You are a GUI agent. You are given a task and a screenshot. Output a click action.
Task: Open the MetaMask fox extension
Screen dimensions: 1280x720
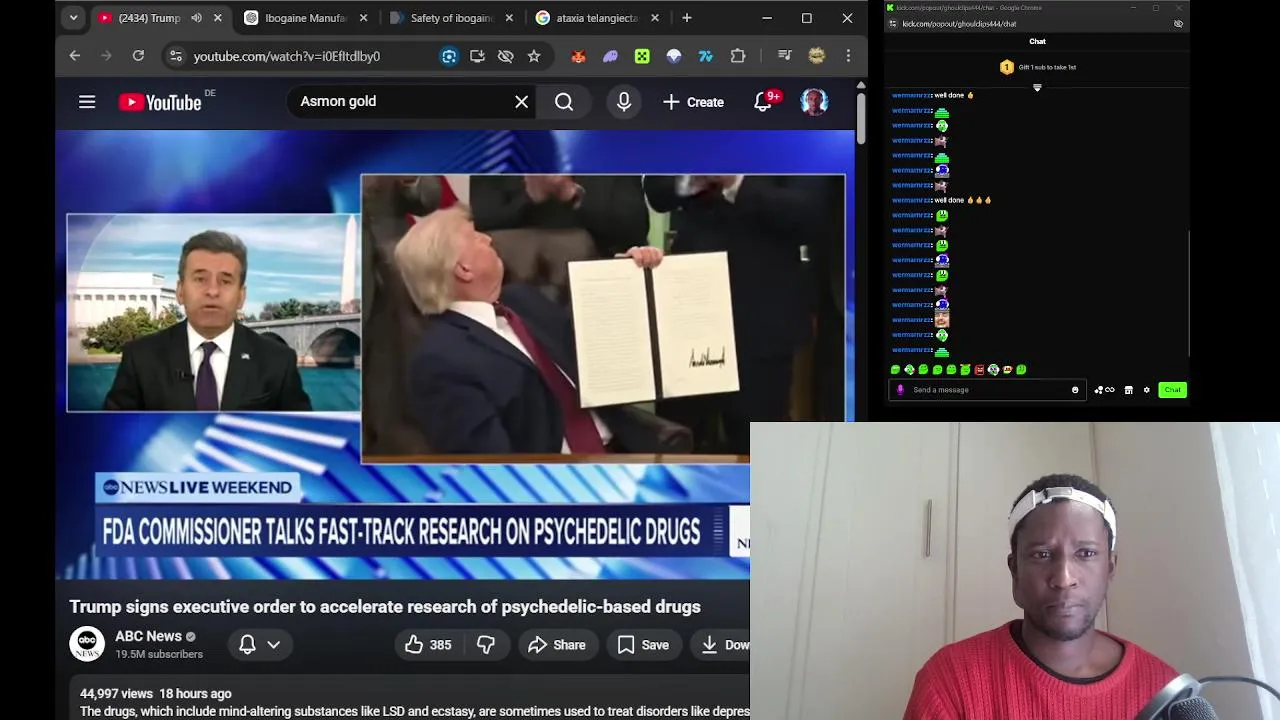[x=578, y=56]
